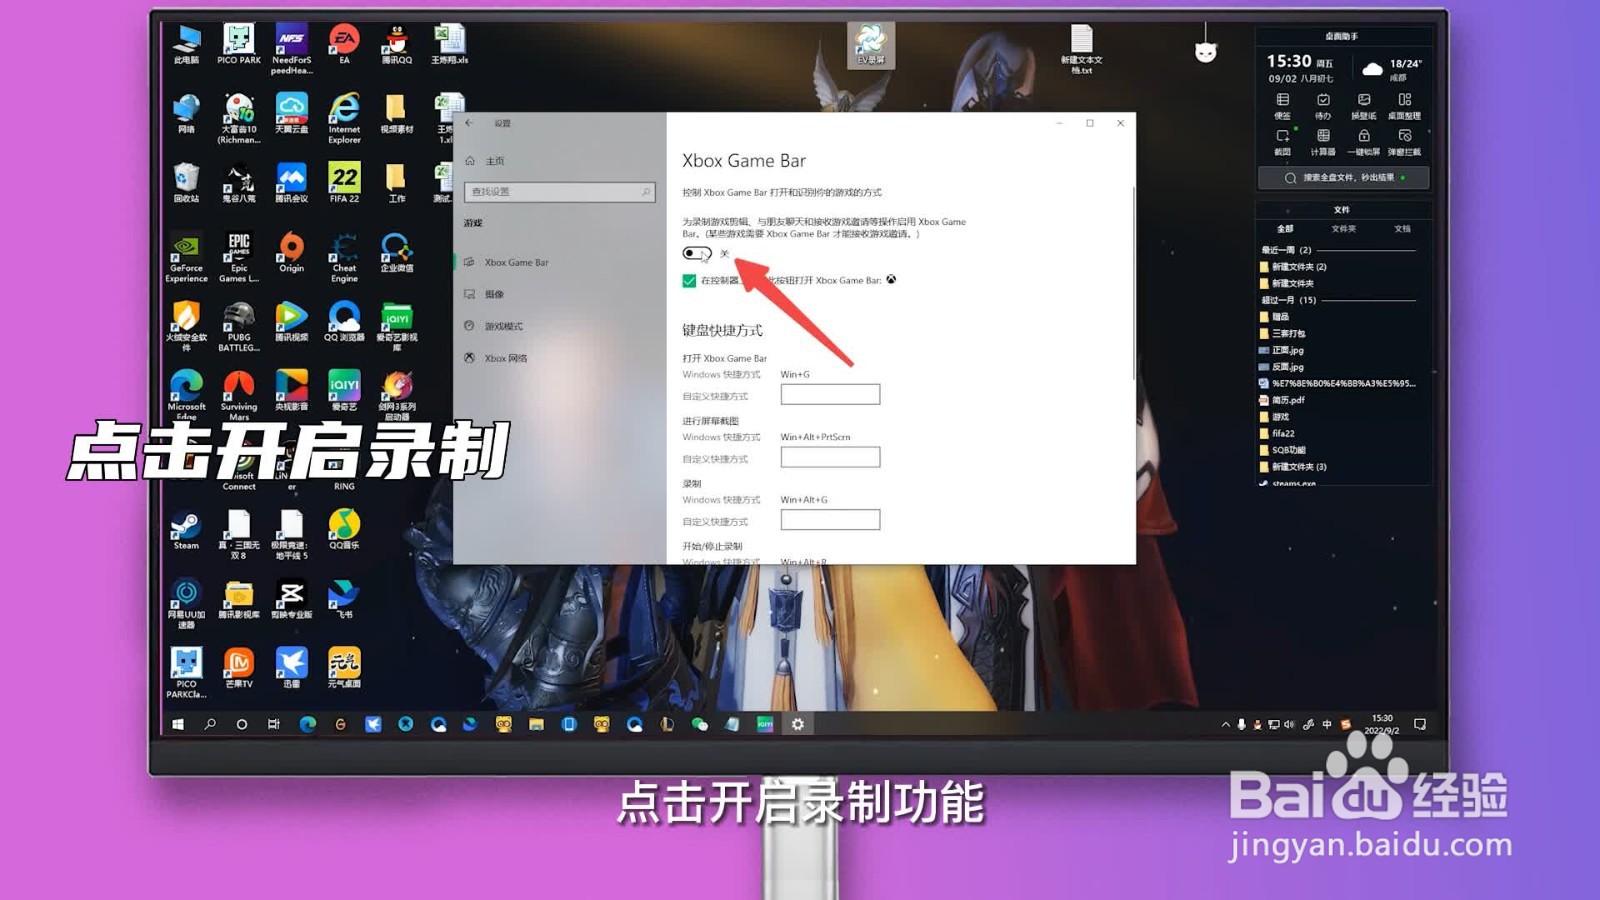This screenshot has width=1600, height=900.
Task: Uncheck the controller button opens Game Bar checkbox
Action: (x=689, y=281)
